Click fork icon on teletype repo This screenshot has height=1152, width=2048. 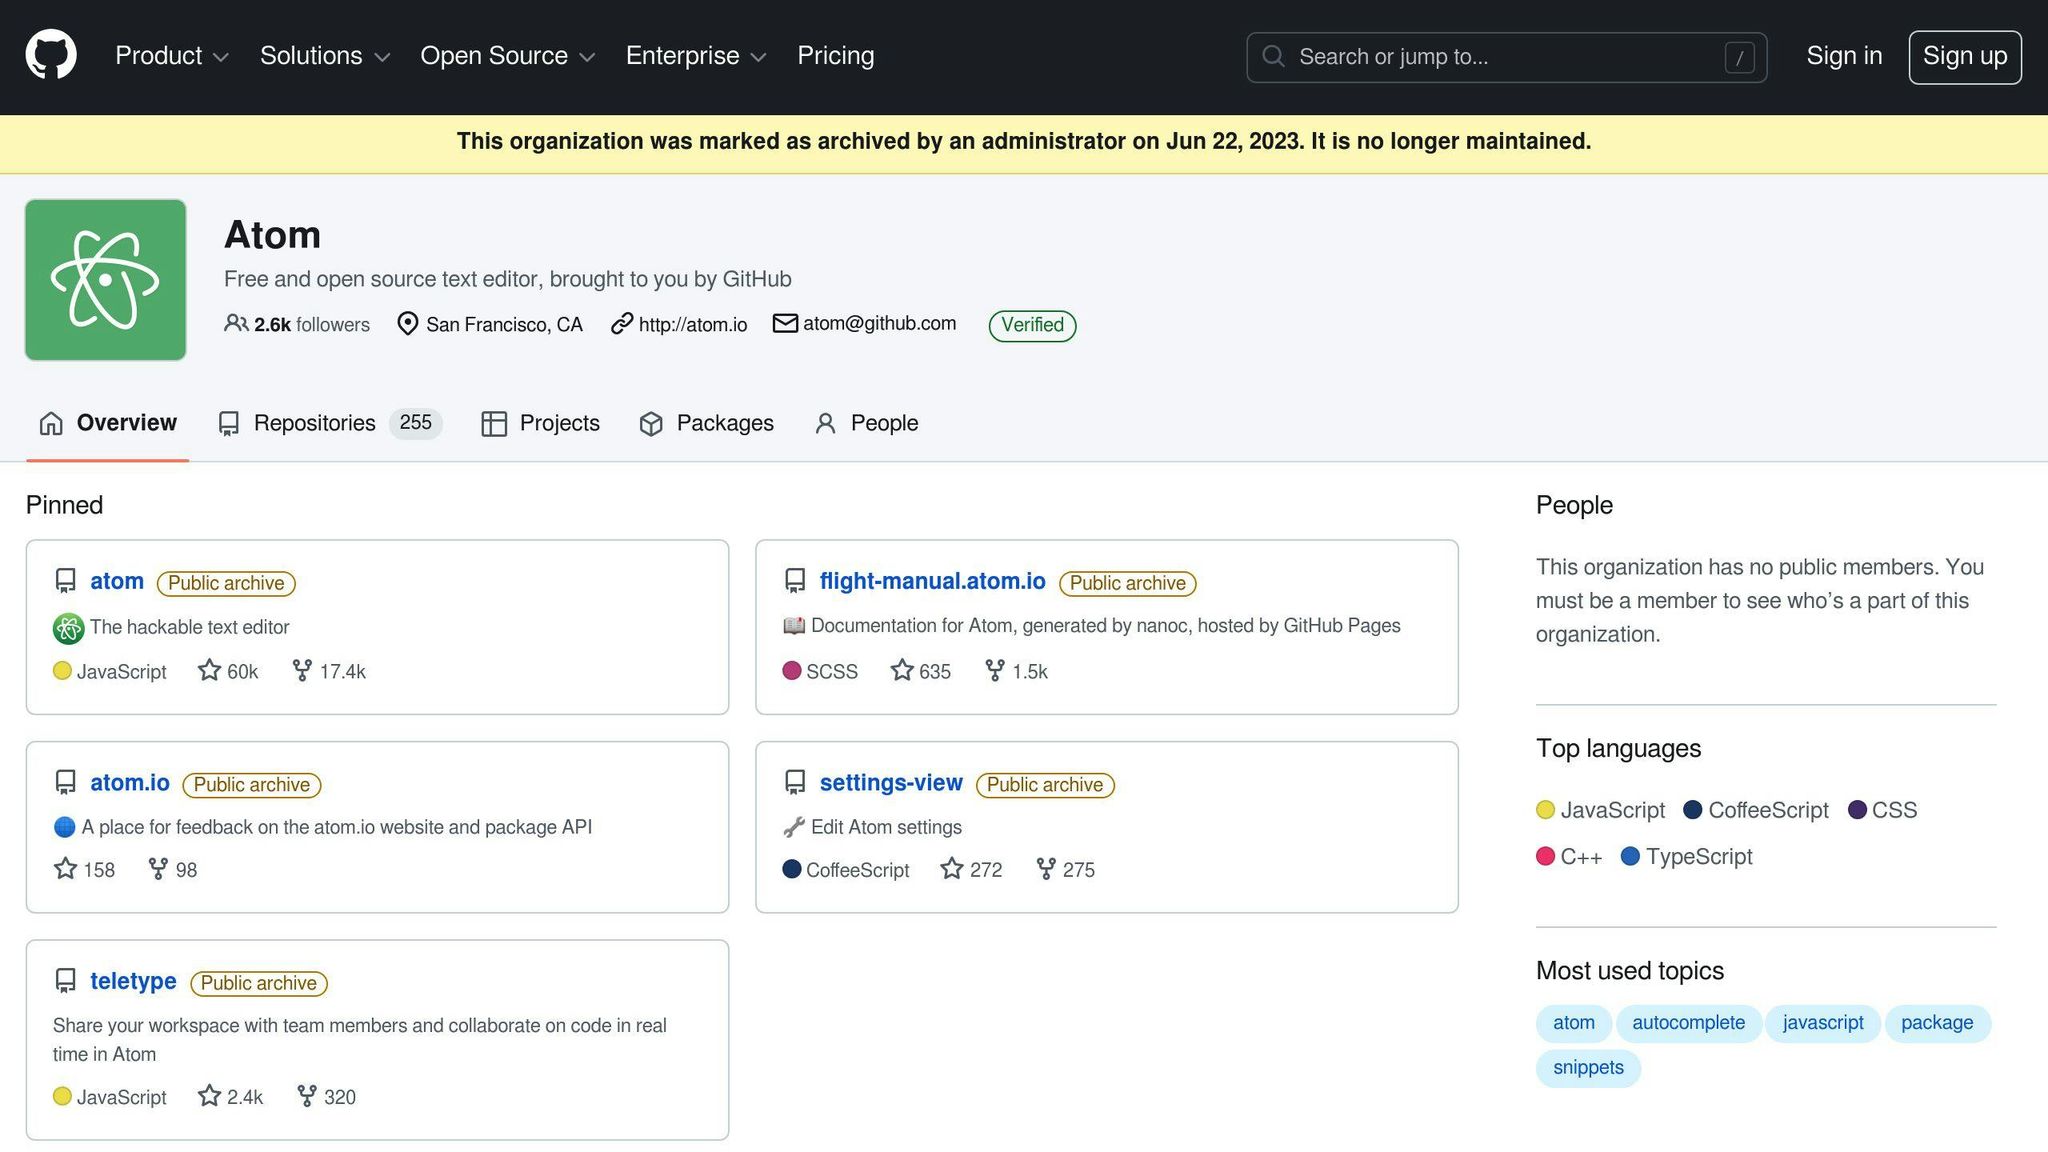(307, 1096)
